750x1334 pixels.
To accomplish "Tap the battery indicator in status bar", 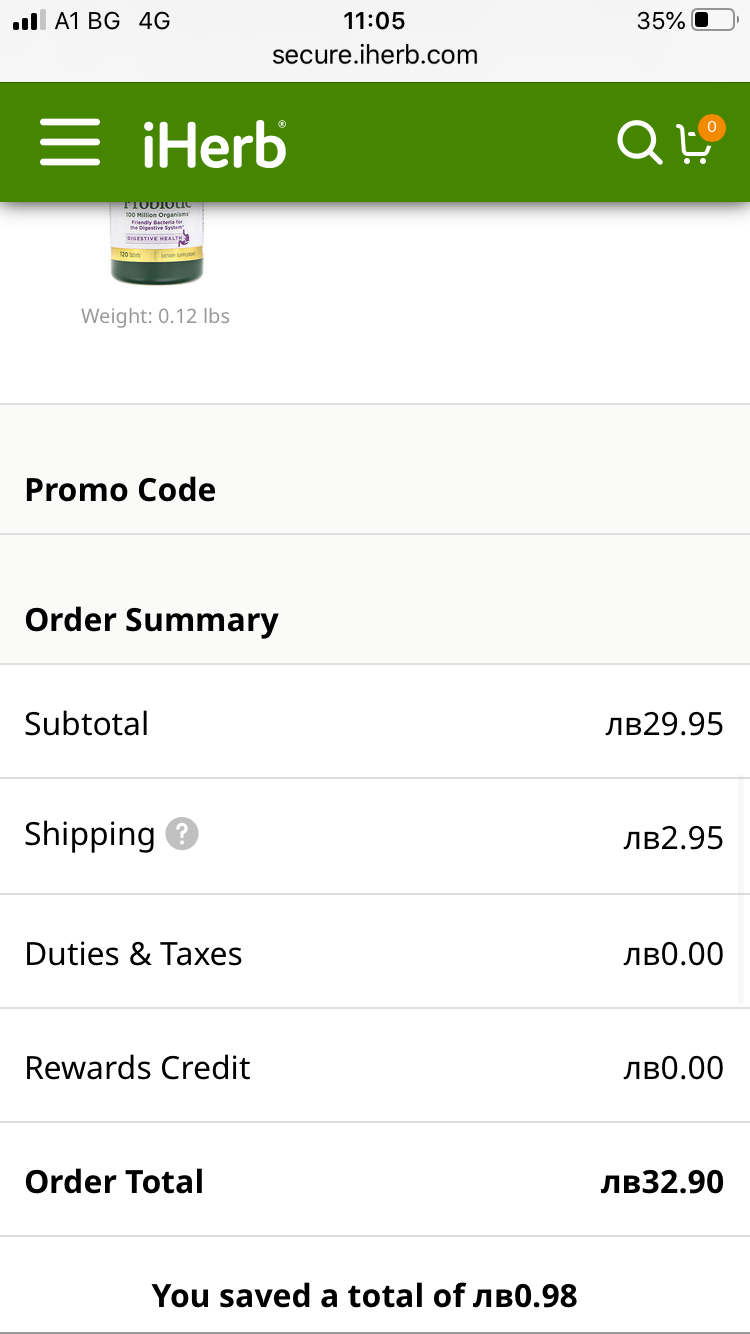I will click(713, 20).
